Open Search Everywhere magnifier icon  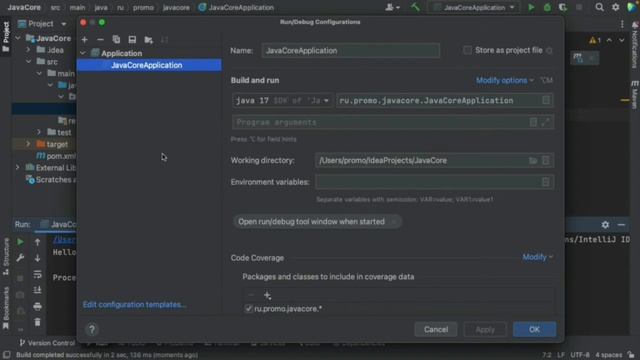(x=599, y=7)
